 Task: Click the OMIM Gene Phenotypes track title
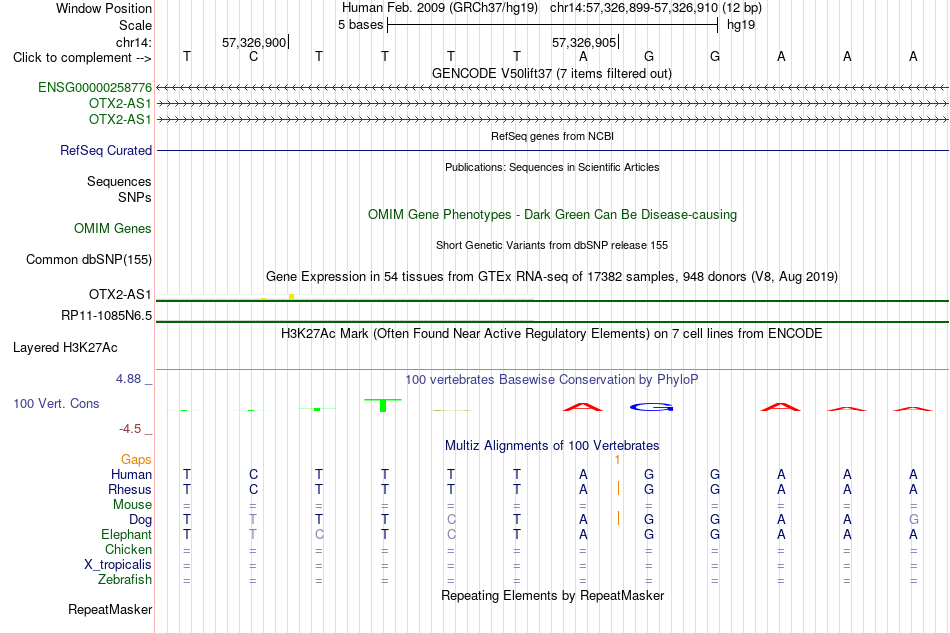click(x=553, y=214)
